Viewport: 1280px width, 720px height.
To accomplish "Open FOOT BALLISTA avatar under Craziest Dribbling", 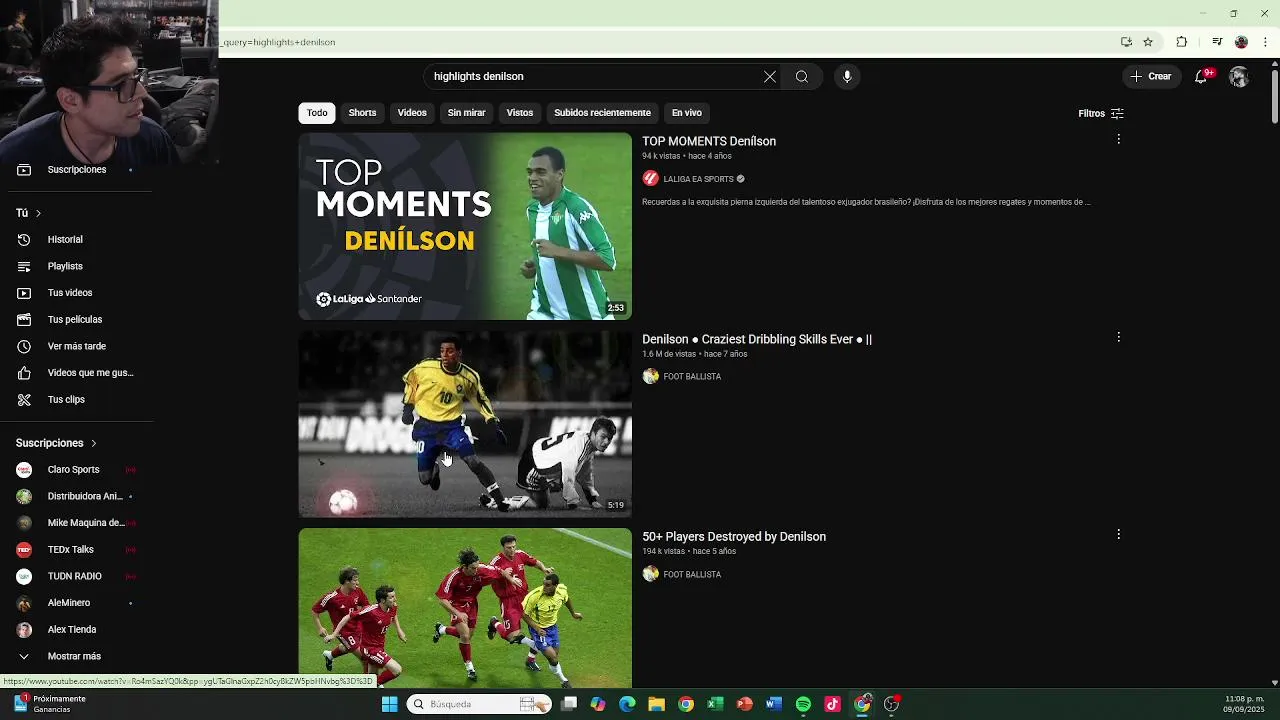I will coord(651,377).
